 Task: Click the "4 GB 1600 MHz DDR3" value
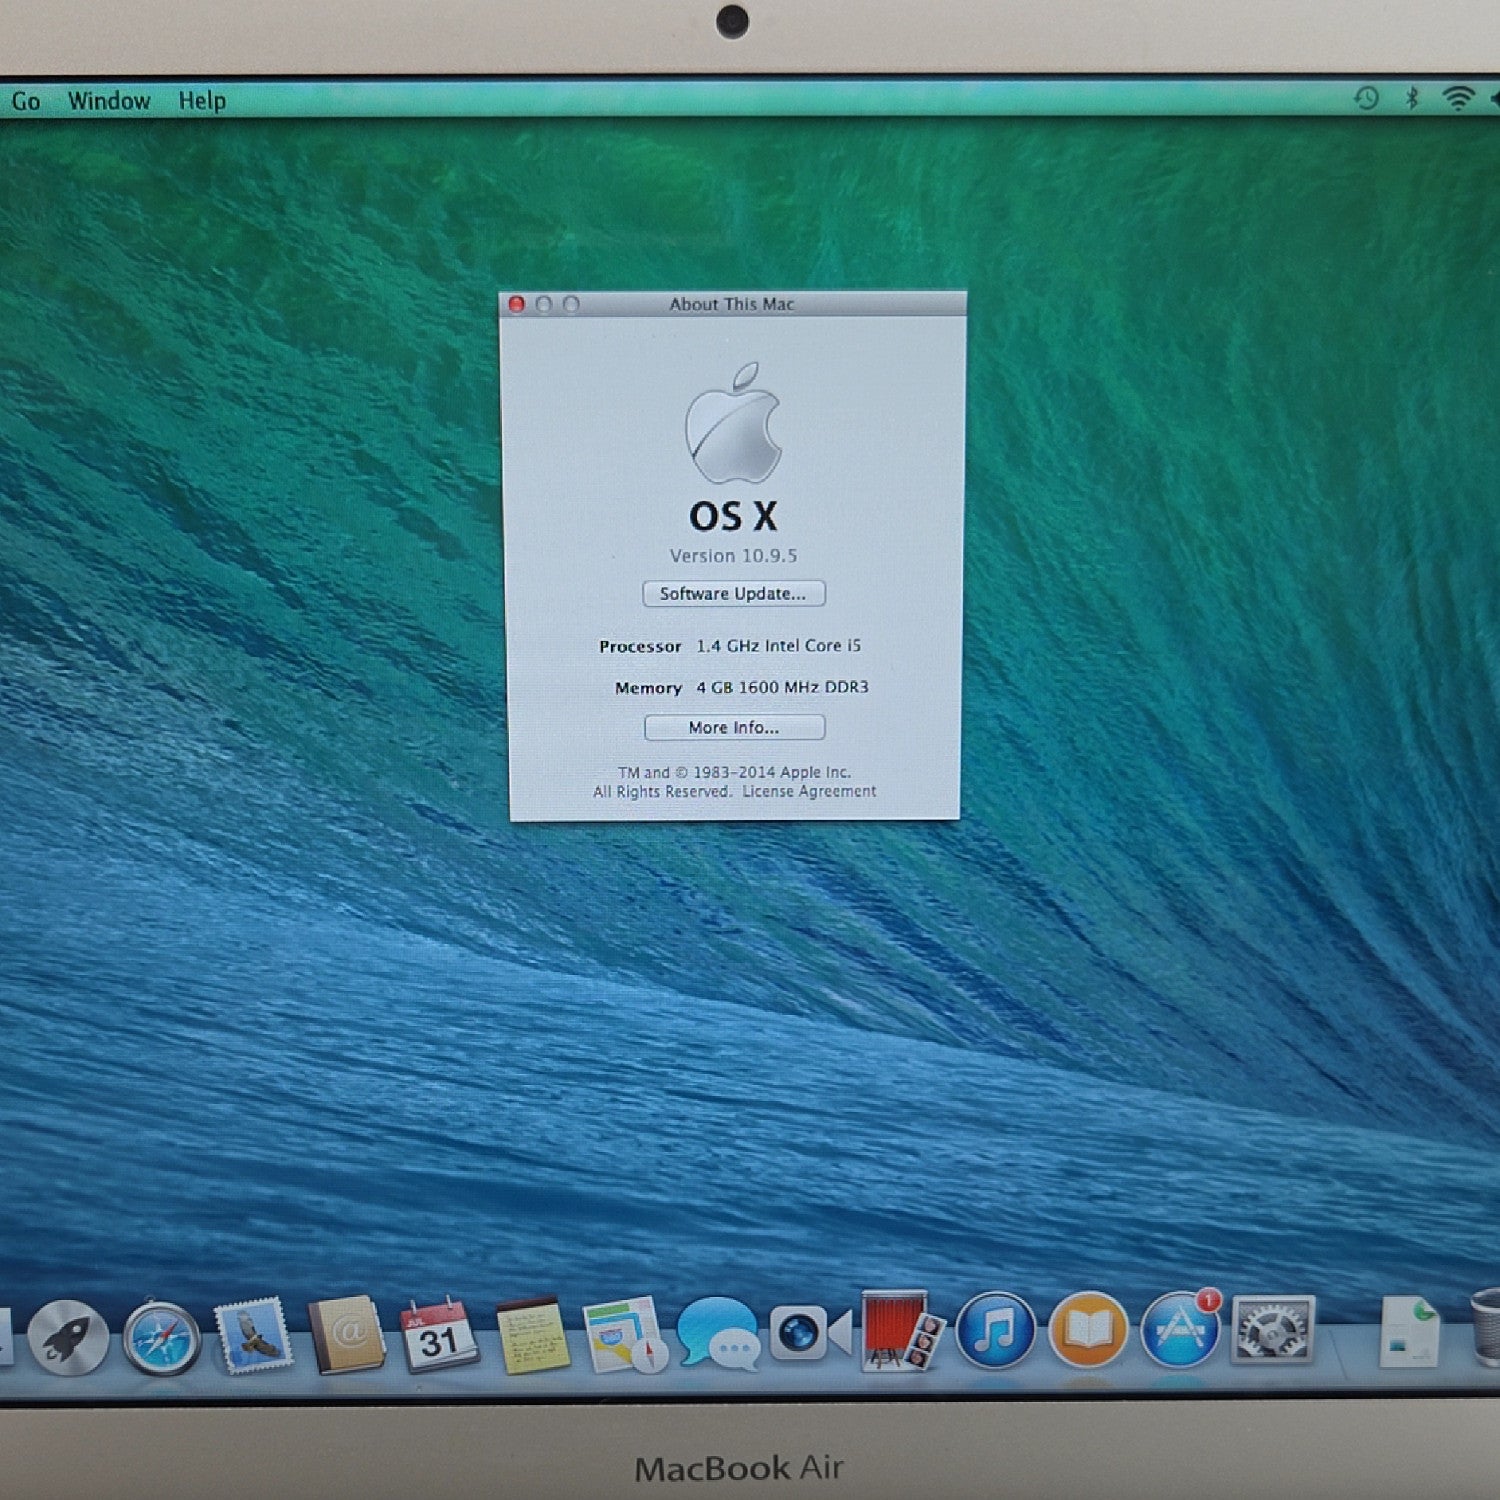coord(783,687)
